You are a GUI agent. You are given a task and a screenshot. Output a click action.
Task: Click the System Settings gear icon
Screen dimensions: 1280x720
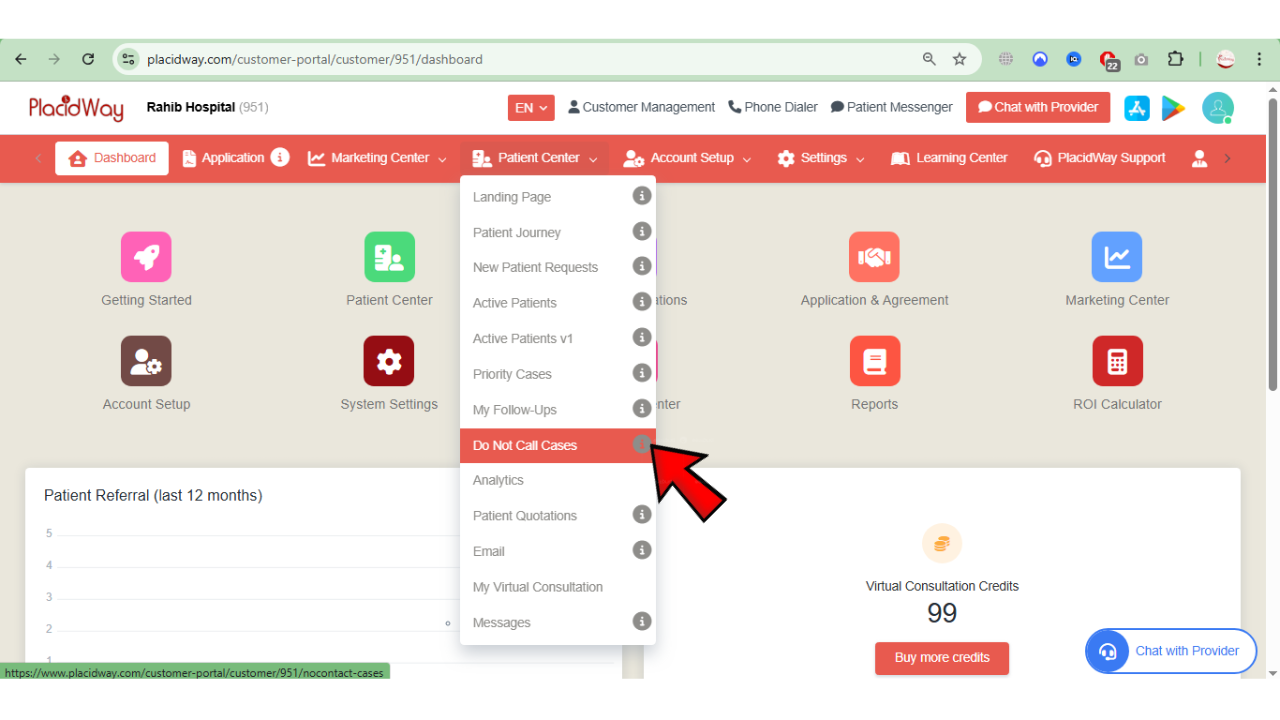coord(389,360)
